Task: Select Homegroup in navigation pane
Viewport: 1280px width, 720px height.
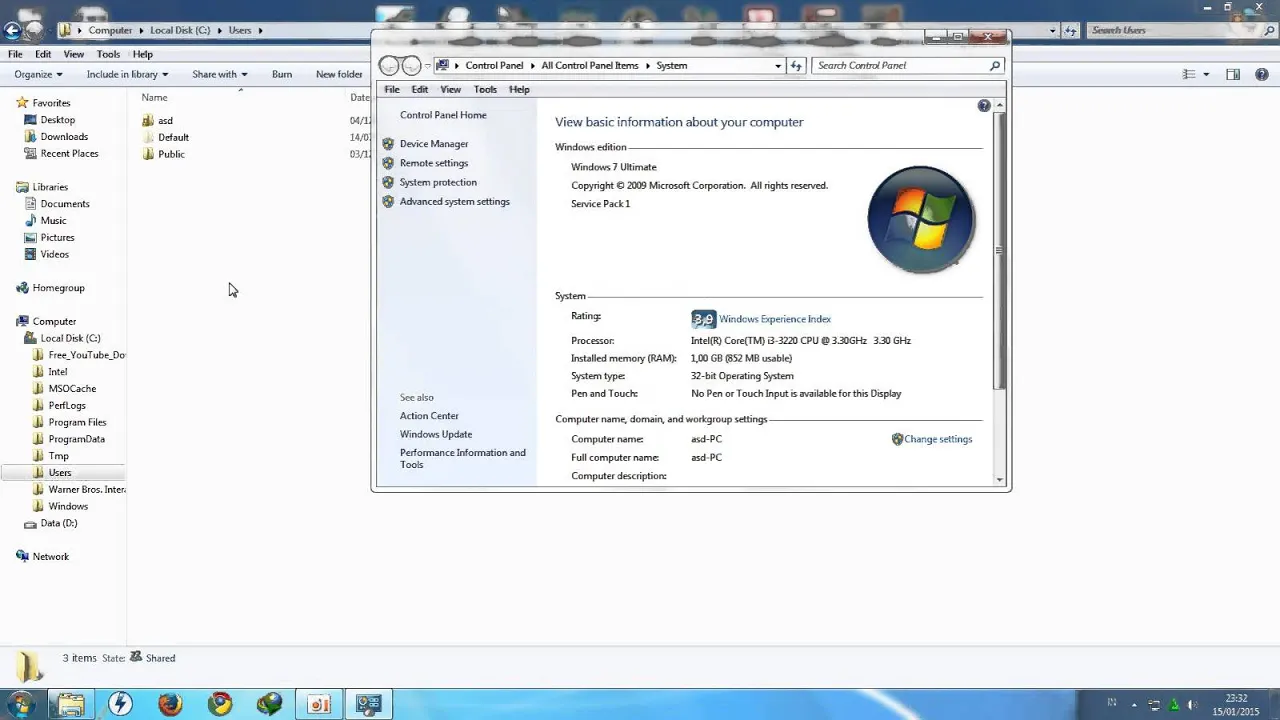Action: point(58,288)
